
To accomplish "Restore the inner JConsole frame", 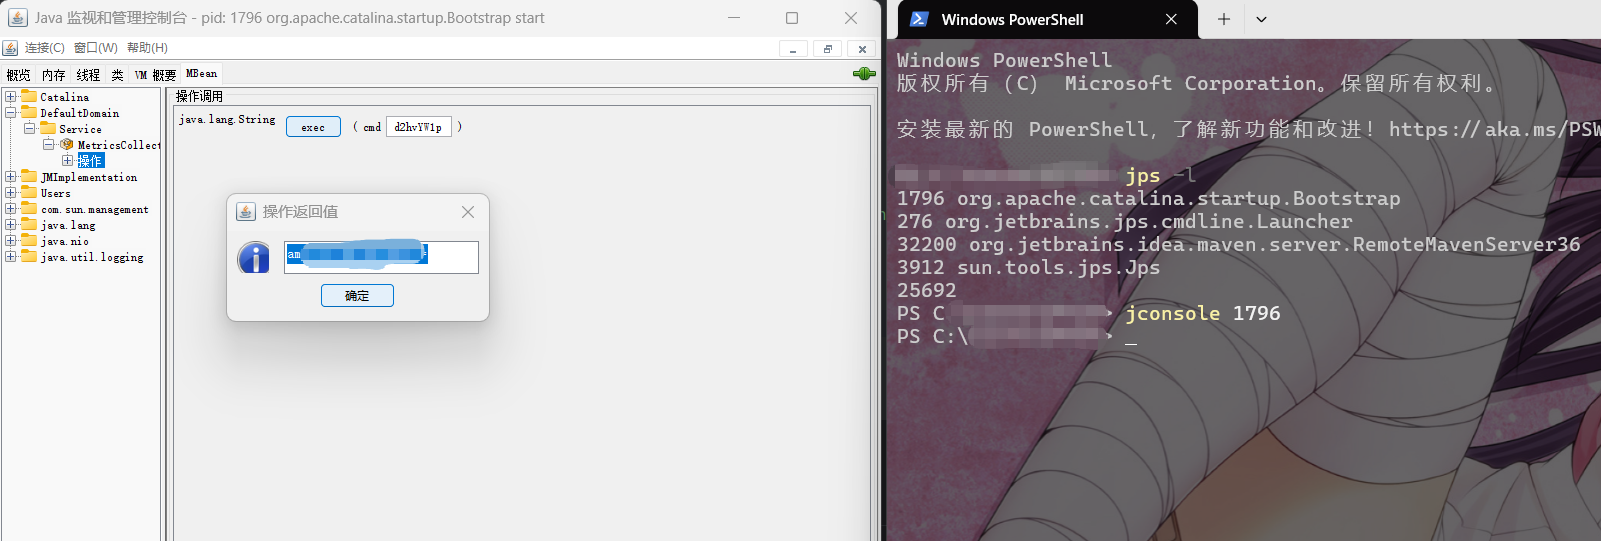I will point(827,49).
